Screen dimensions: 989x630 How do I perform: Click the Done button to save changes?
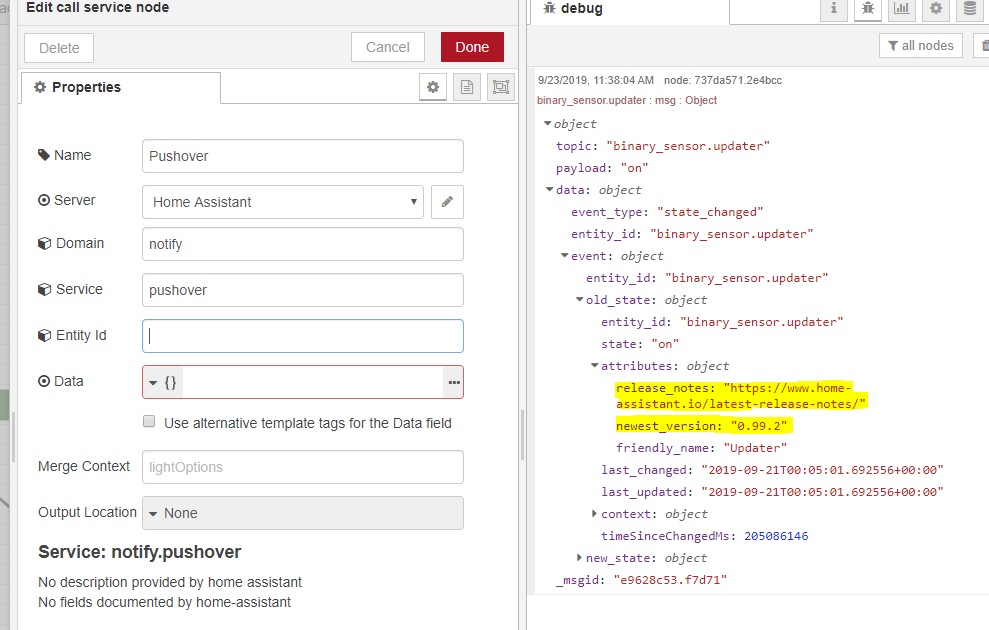click(472, 47)
